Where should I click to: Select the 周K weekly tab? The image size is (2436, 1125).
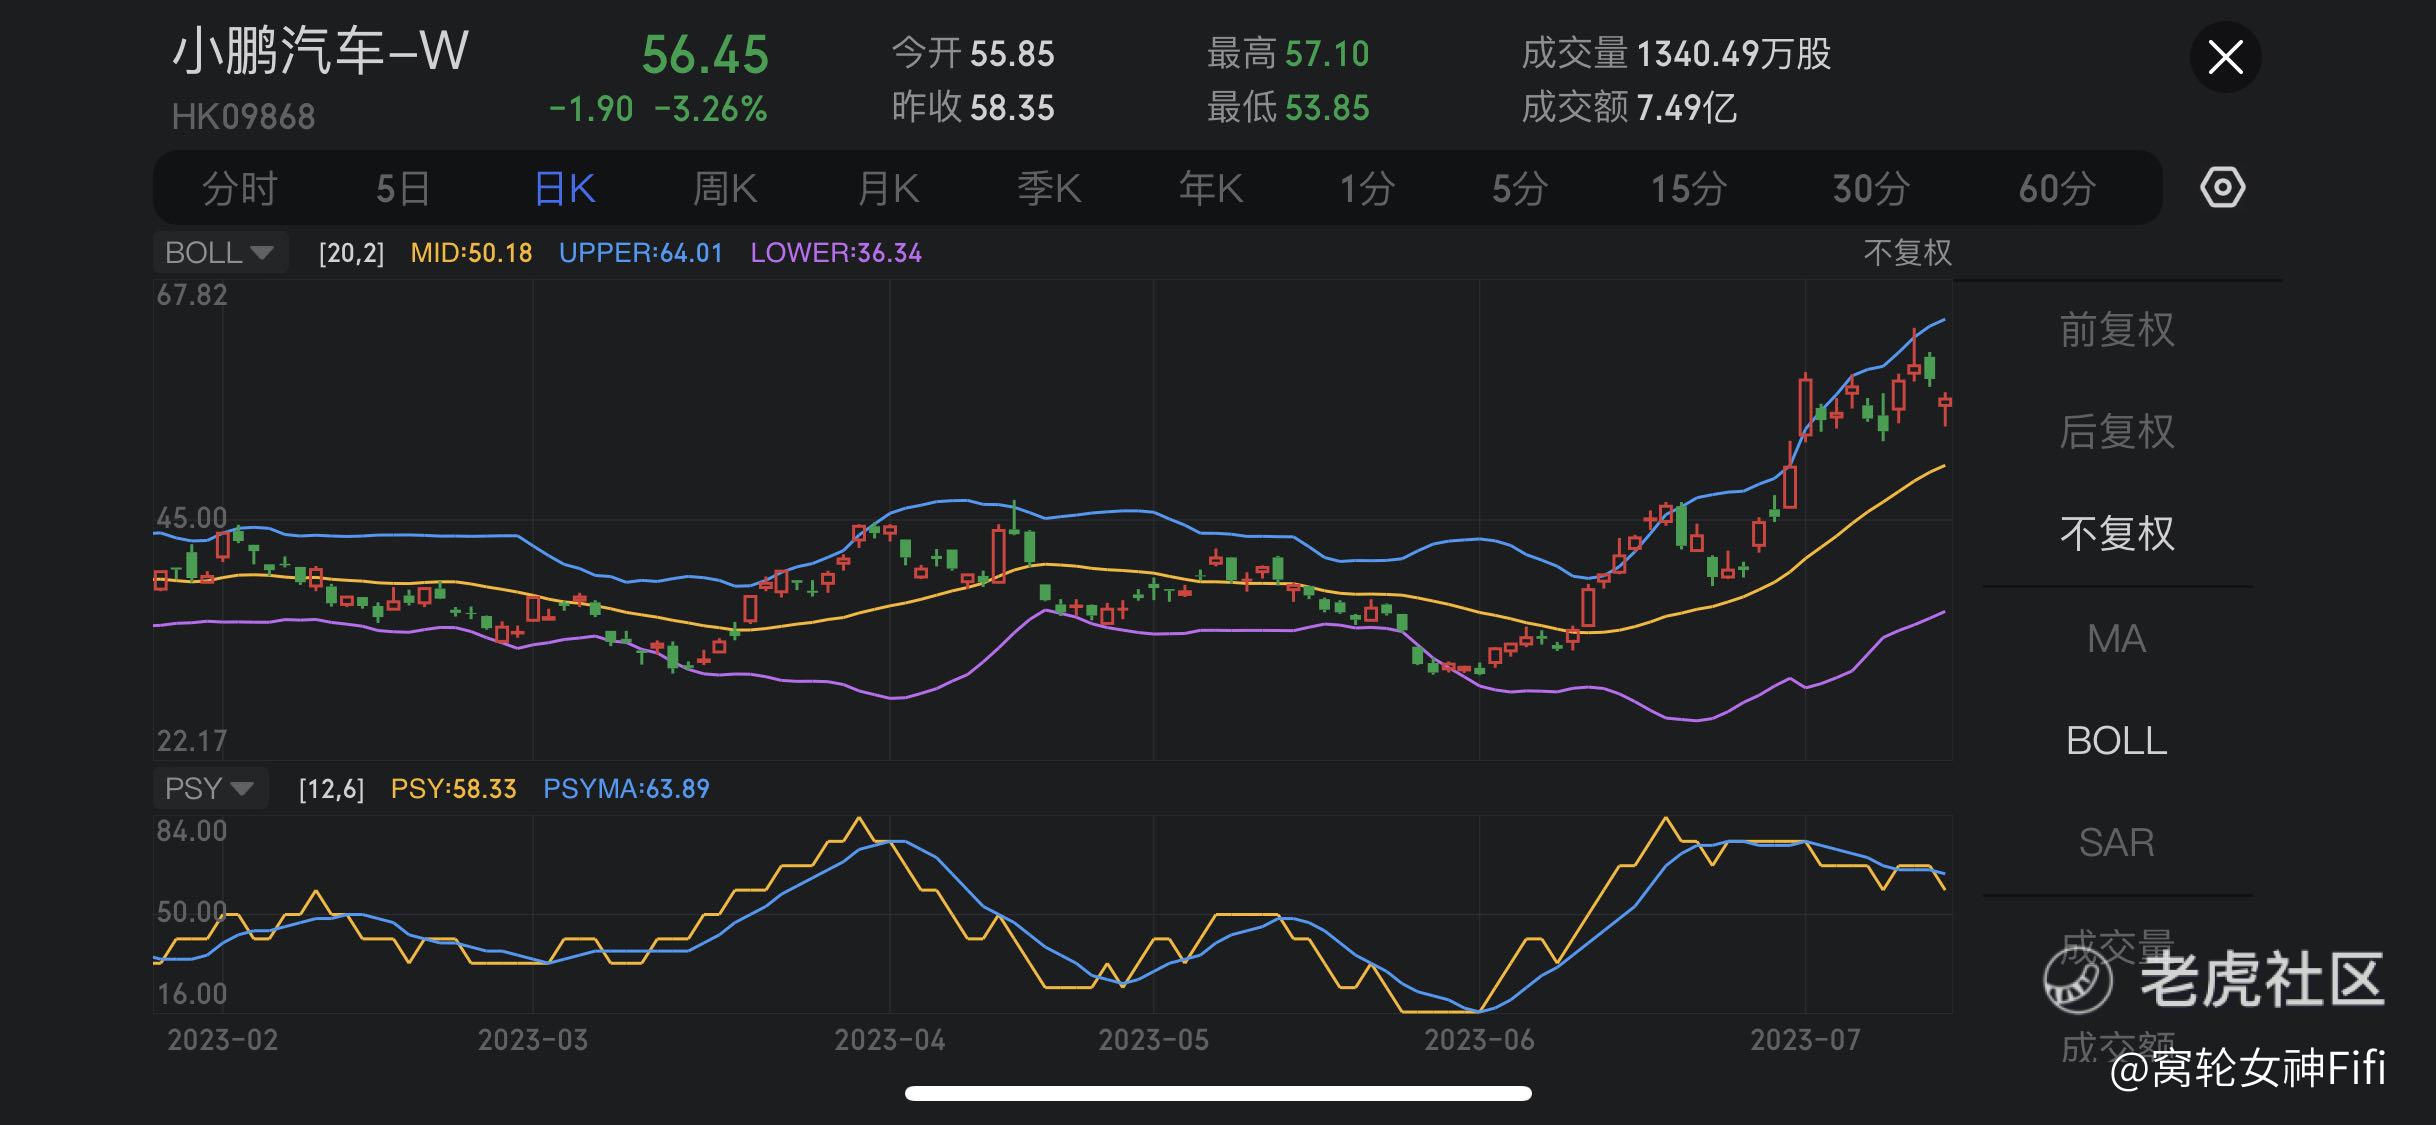coord(725,188)
